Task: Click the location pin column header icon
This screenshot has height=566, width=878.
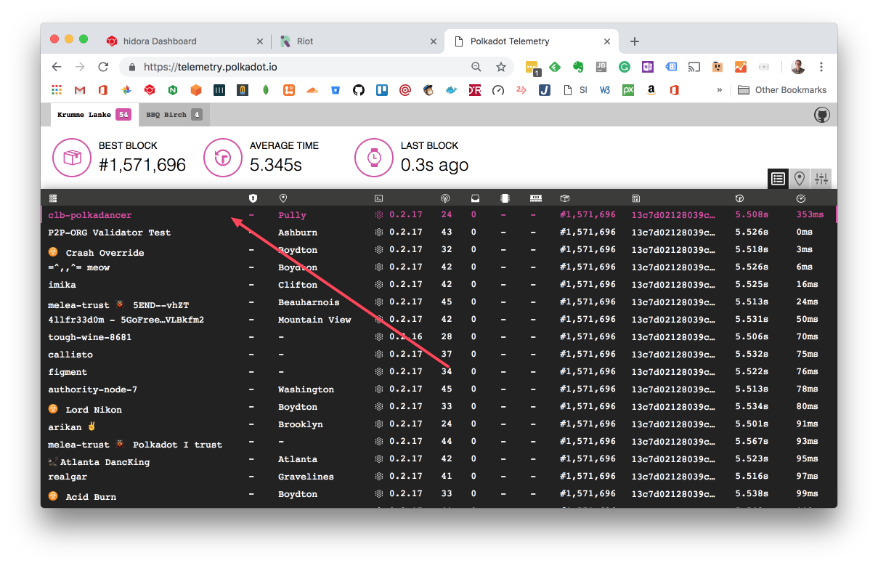Action: coord(283,198)
